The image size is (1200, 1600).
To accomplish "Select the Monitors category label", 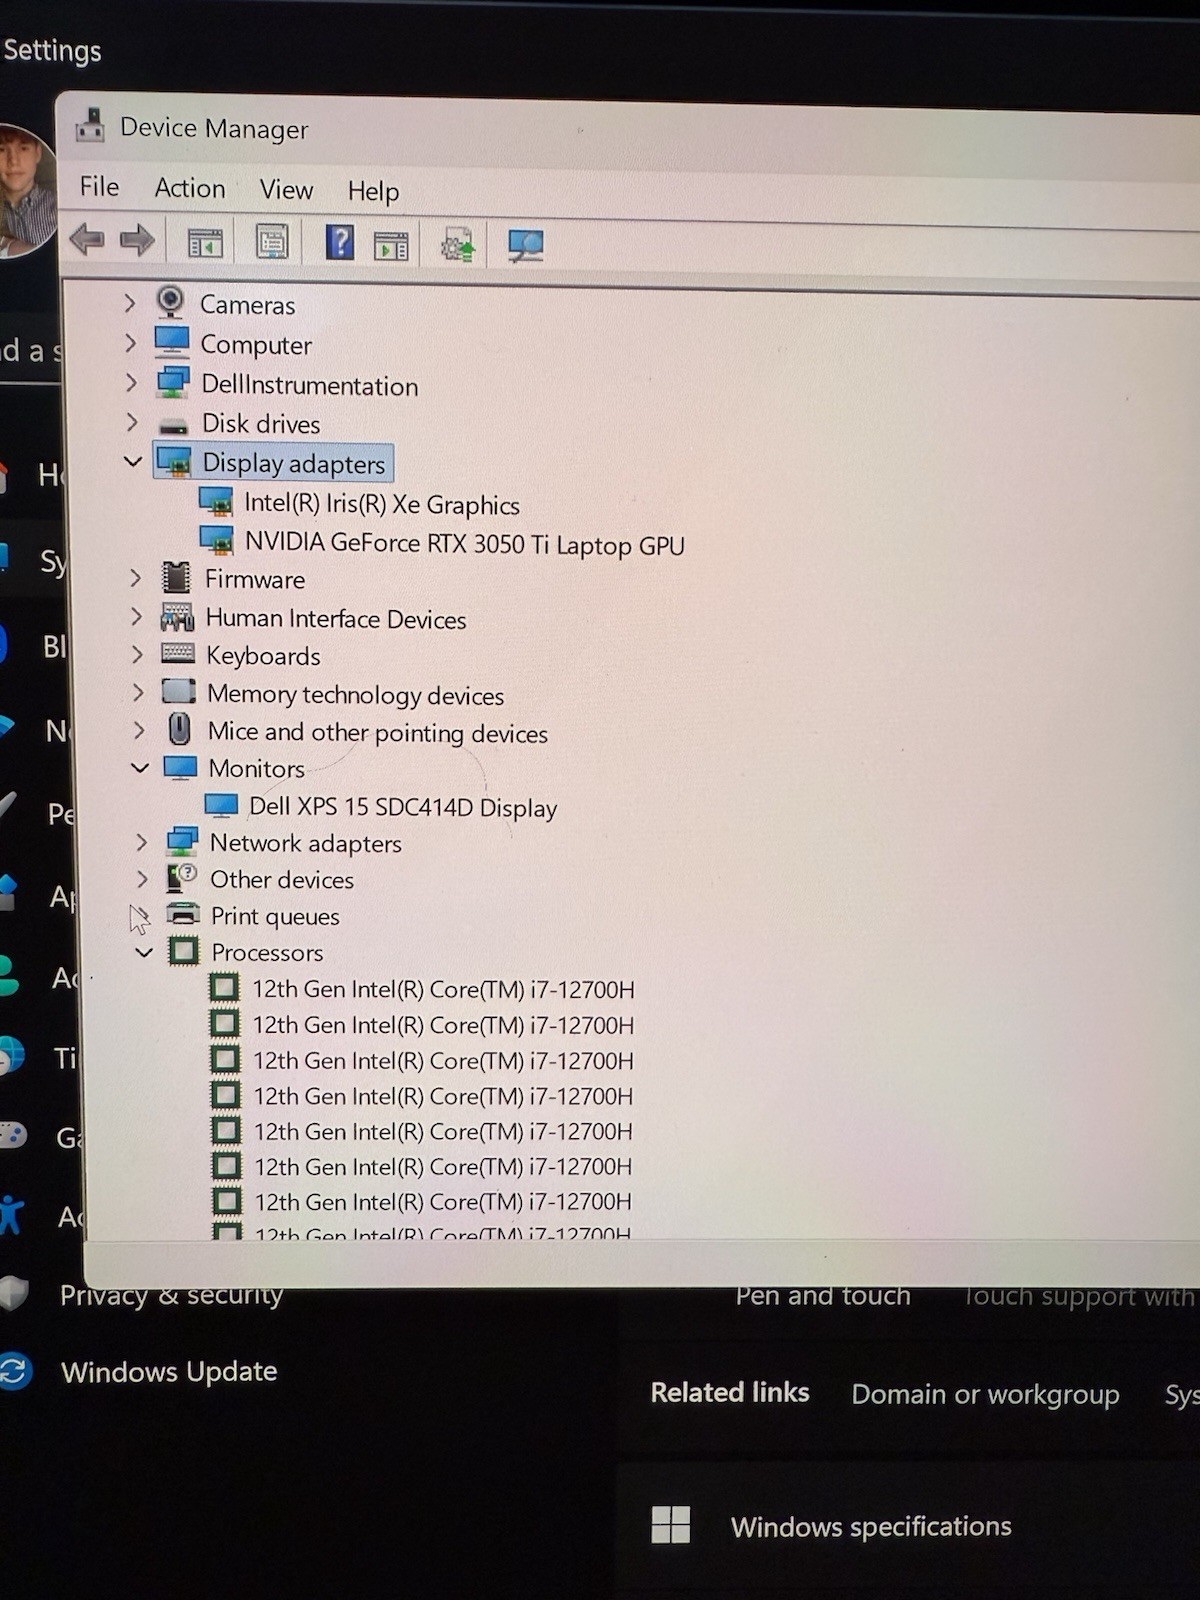I will point(257,768).
